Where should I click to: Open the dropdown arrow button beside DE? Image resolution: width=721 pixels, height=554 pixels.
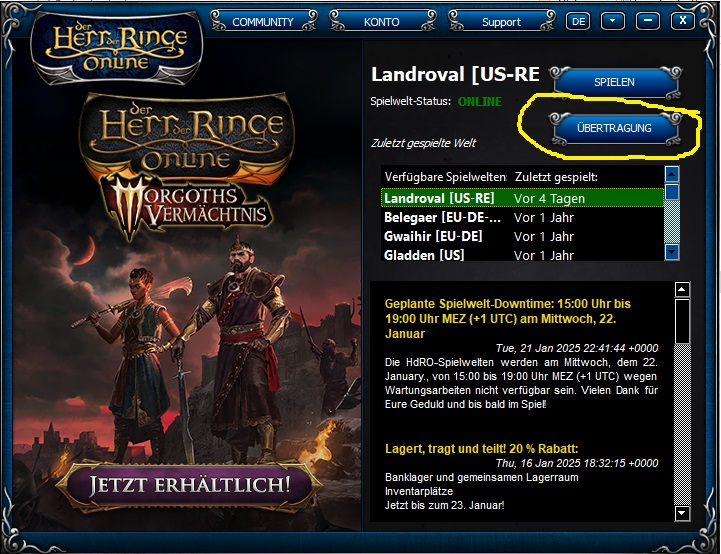tap(612, 21)
